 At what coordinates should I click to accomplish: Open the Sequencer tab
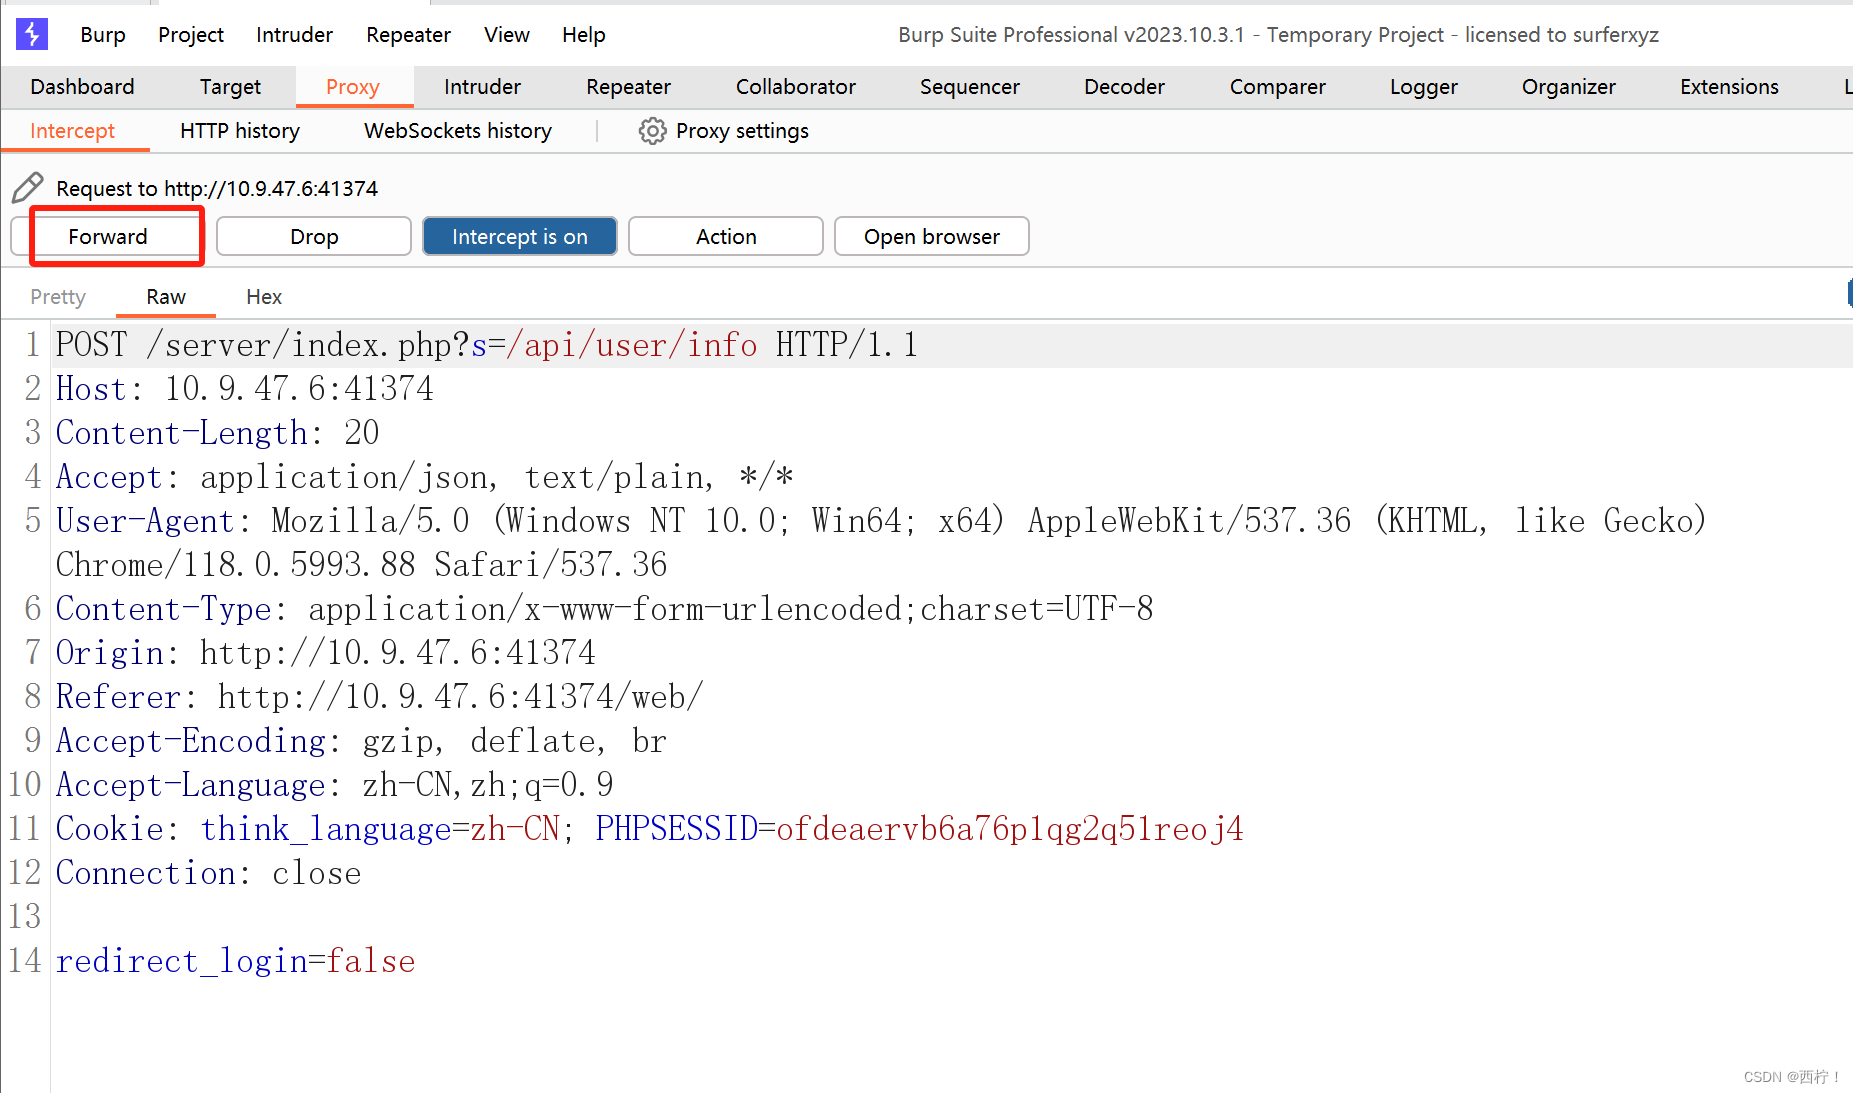coord(970,87)
